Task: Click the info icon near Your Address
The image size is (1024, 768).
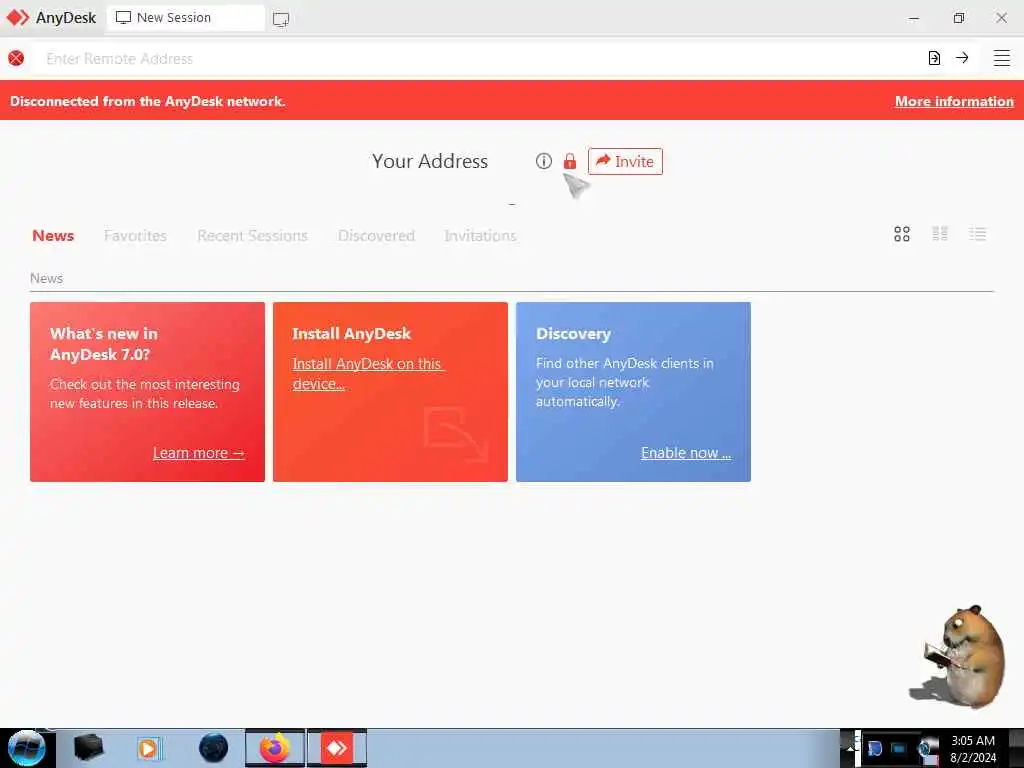Action: click(543, 161)
